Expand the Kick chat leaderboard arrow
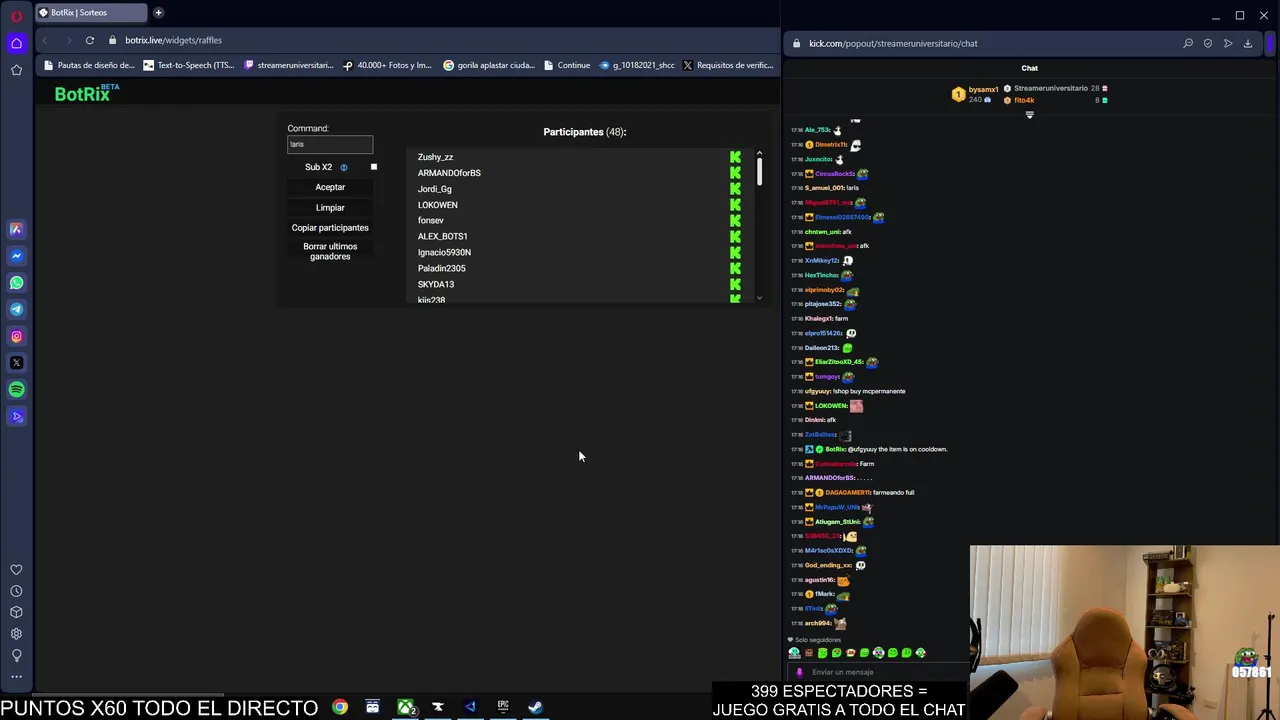 [1029, 115]
